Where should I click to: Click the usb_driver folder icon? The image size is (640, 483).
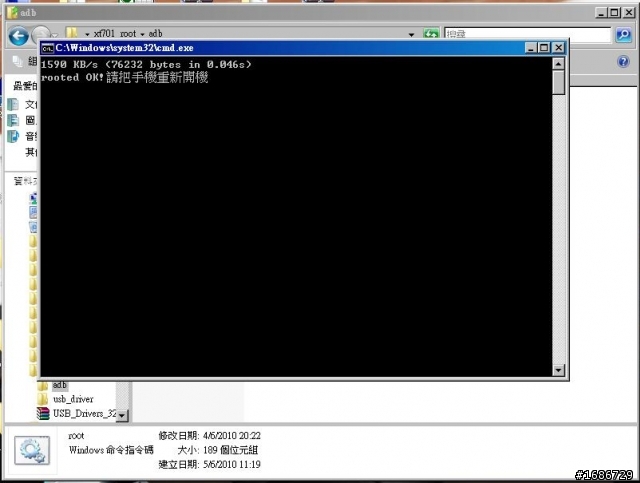pos(42,399)
